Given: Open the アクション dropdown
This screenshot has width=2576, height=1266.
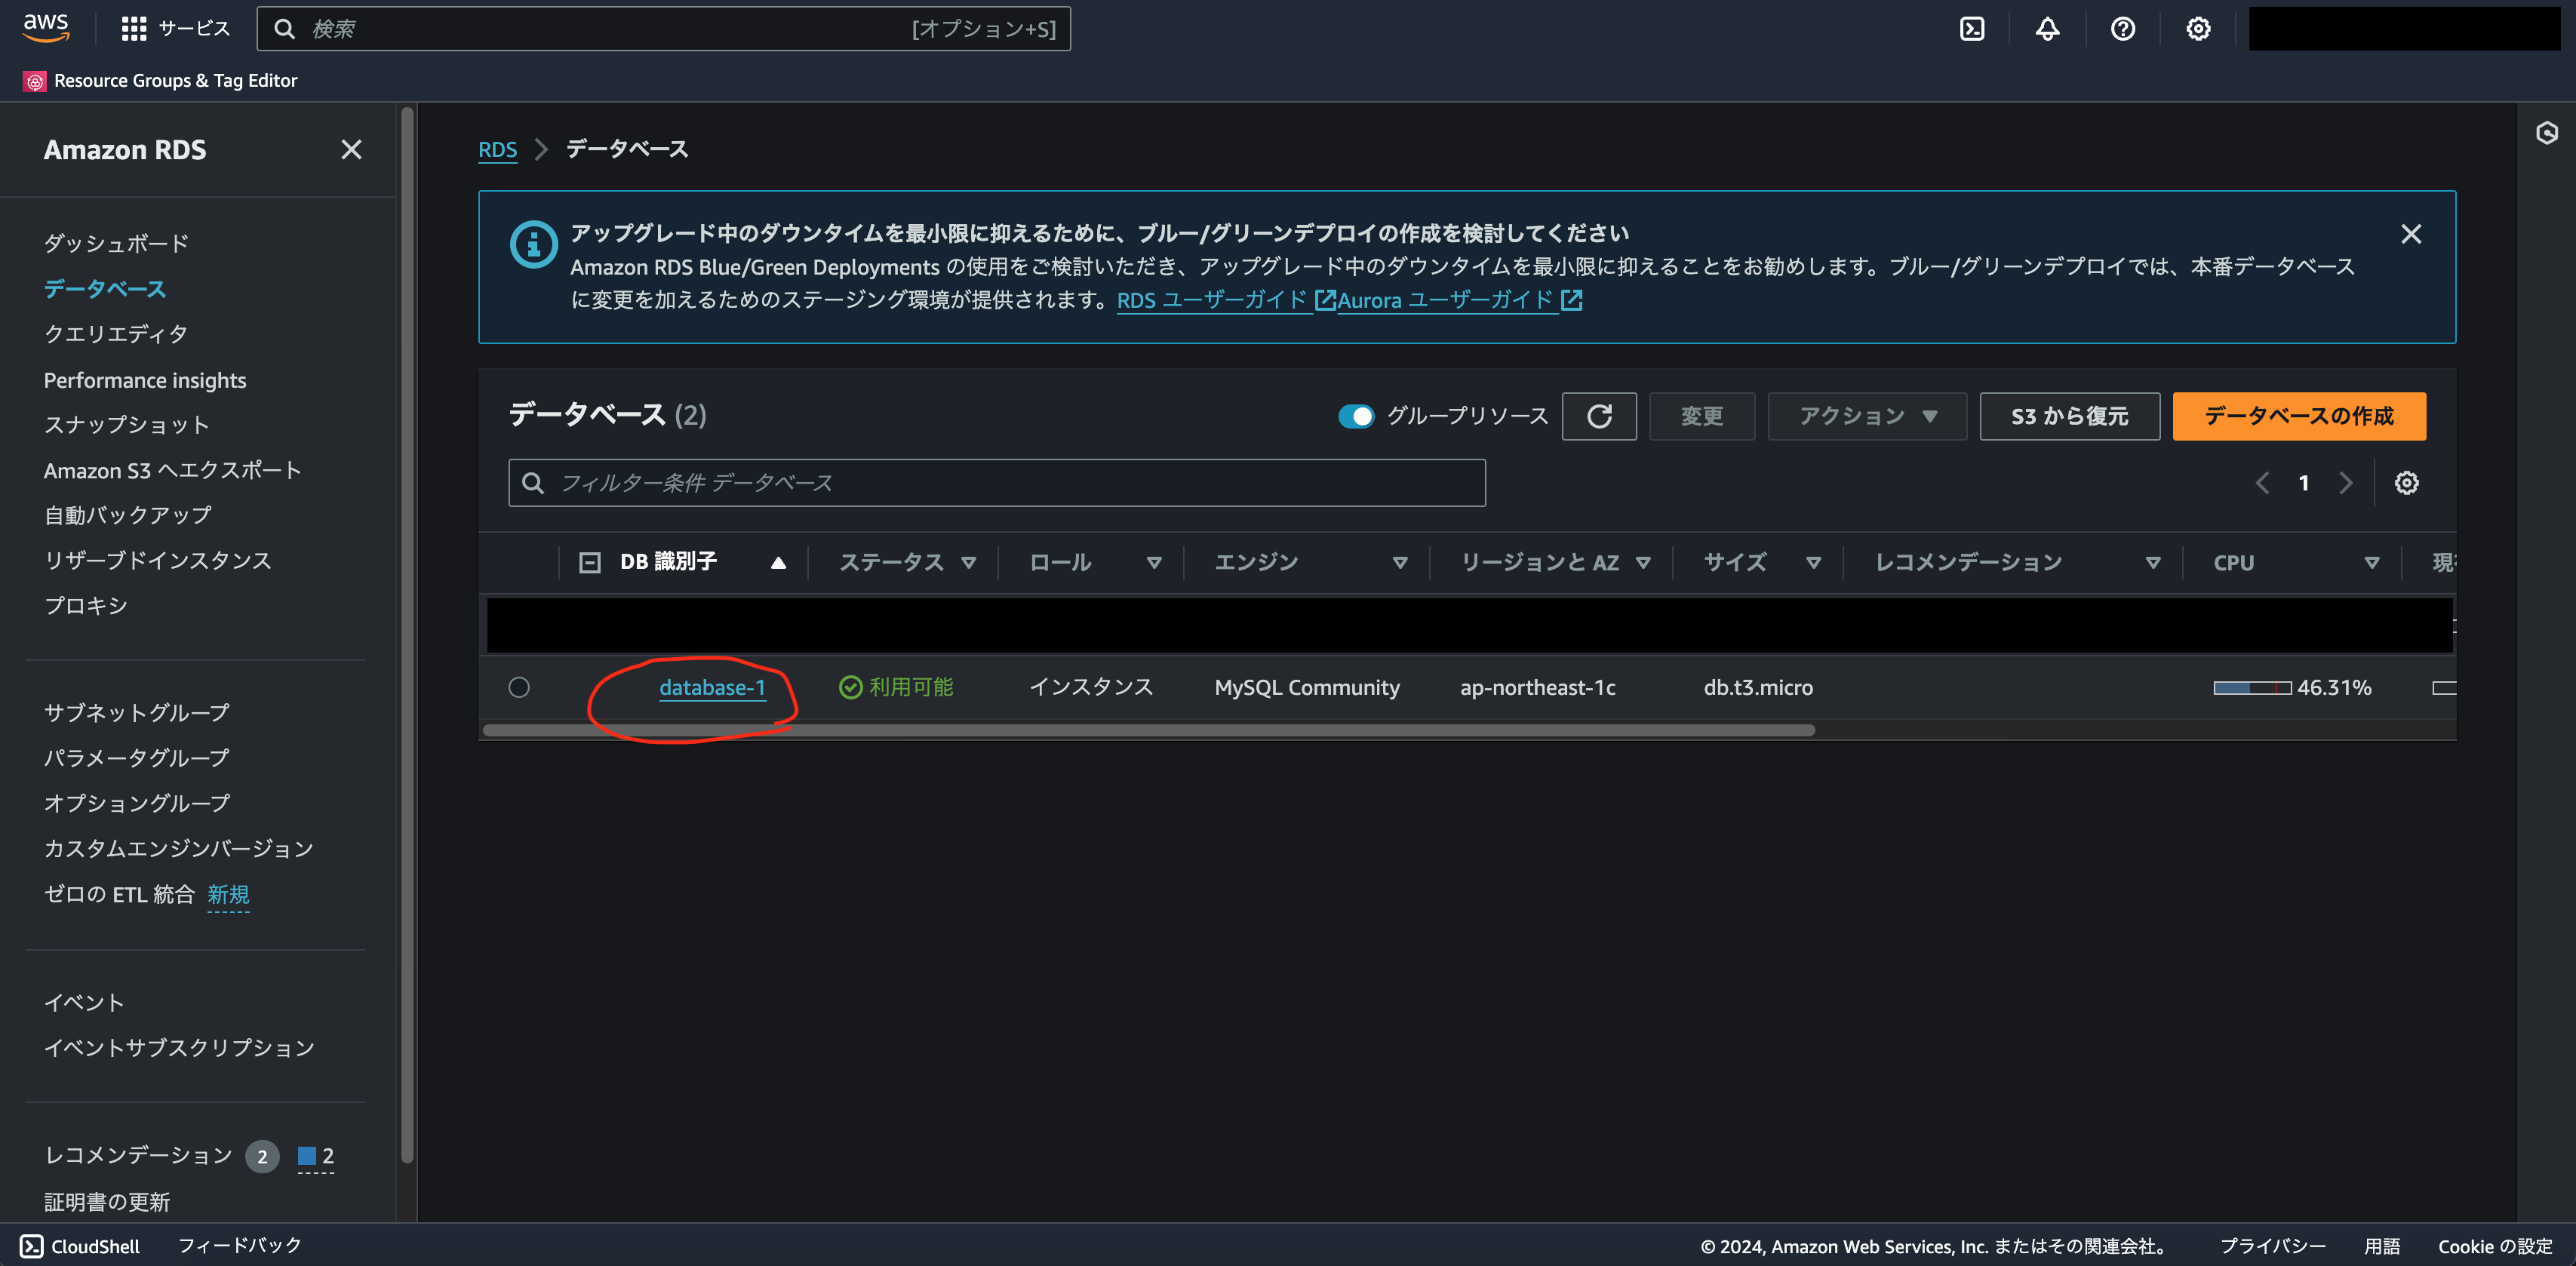Looking at the screenshot, I should point(1866,416).
